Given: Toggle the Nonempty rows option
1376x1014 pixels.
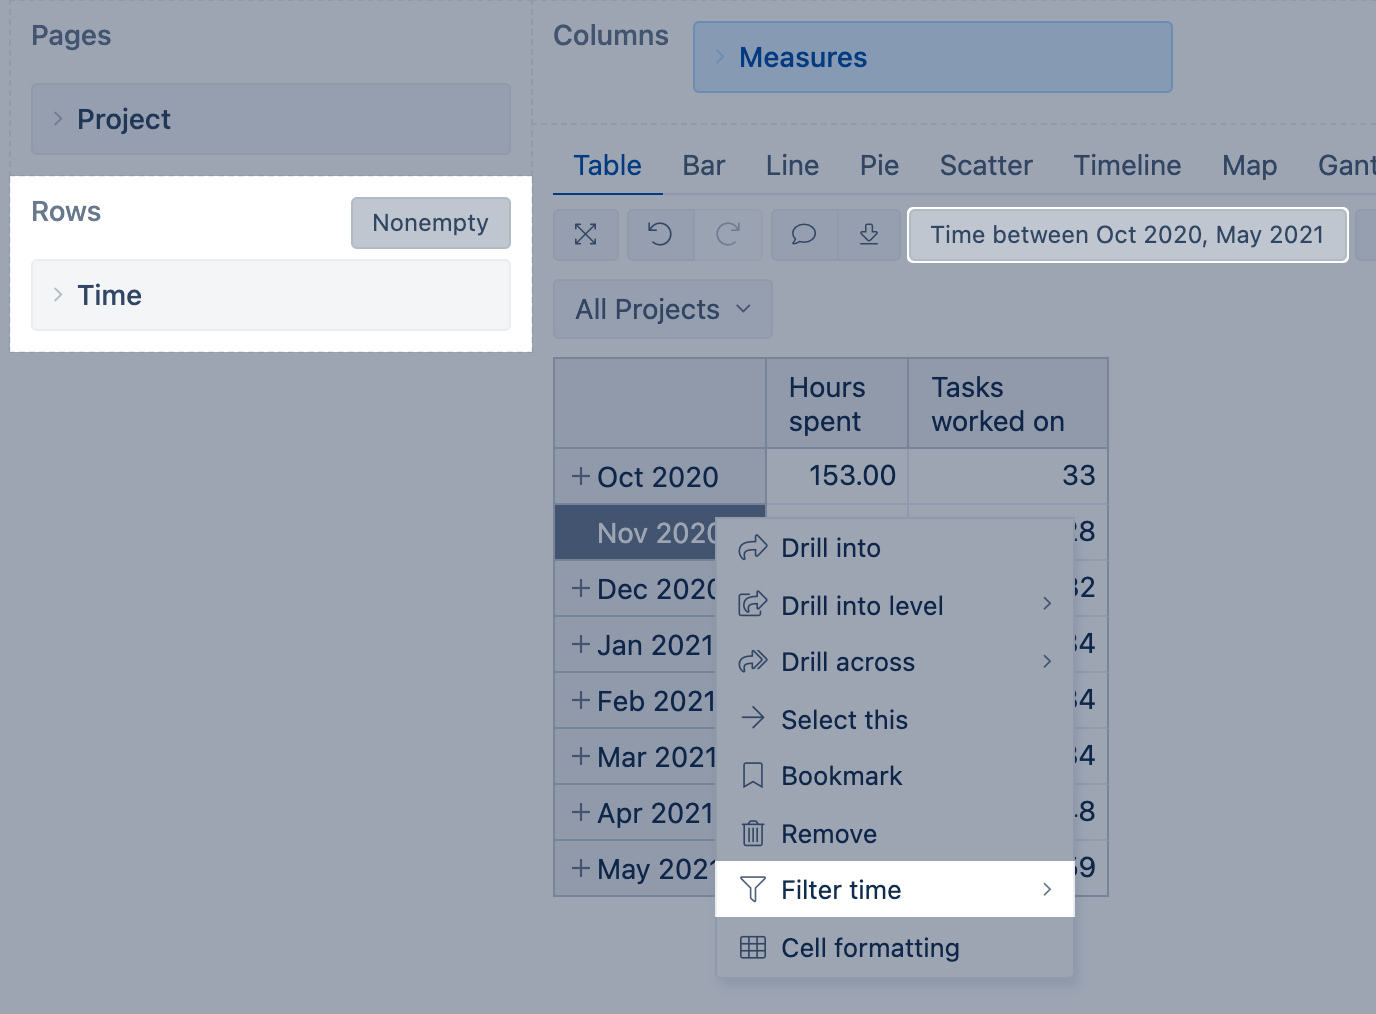Looking at the screenshot, I should 430,223.
